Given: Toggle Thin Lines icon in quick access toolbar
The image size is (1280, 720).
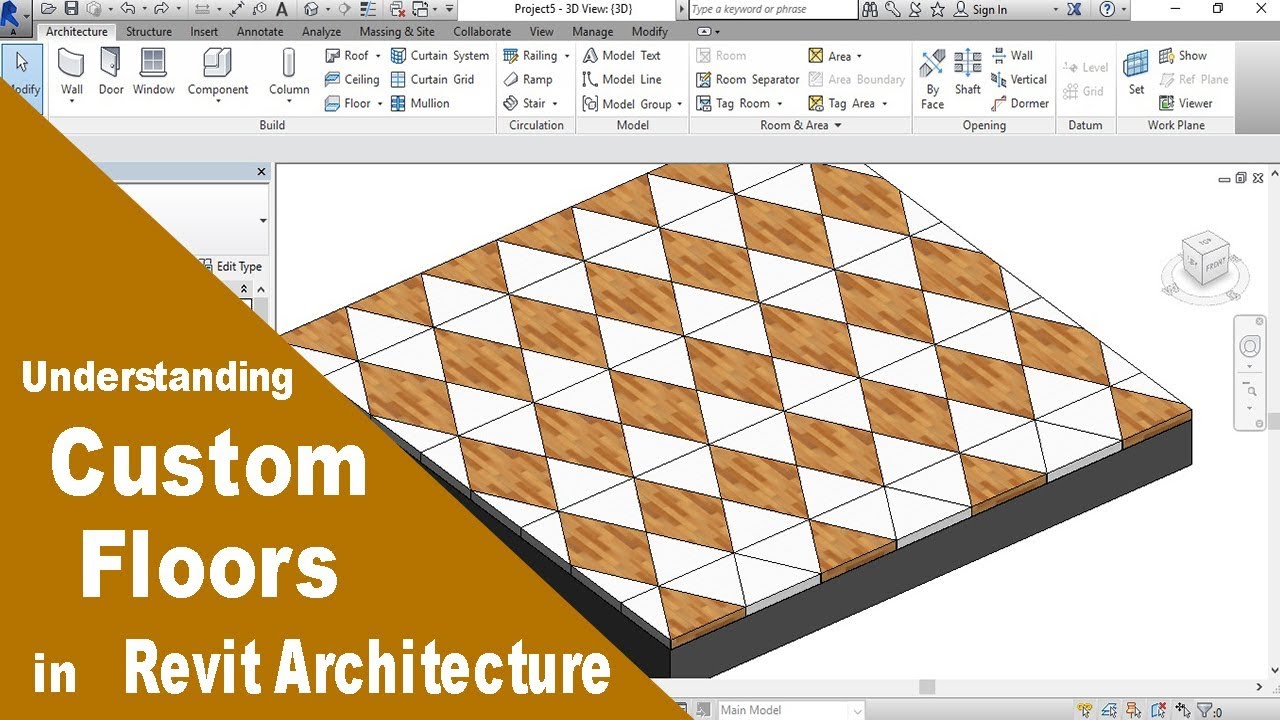Looking at the screenshot, I should (x=367, y=9).
